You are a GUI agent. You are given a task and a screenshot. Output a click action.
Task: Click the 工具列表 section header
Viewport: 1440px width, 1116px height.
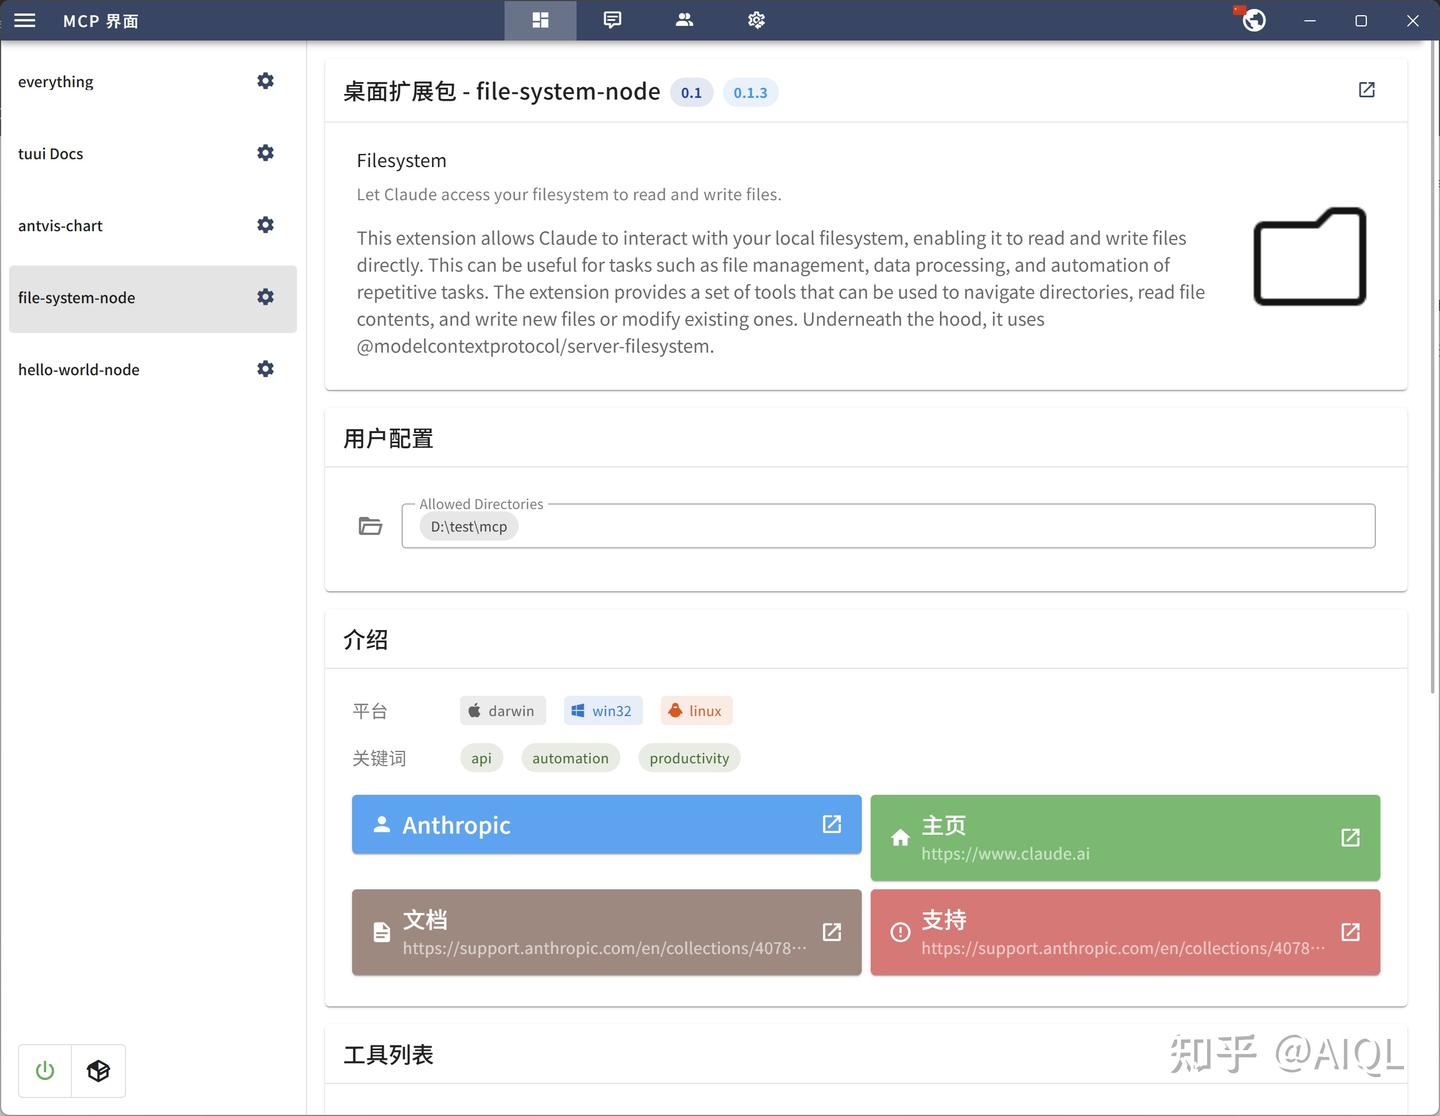pyautogui.click(x=388, y=1055)
